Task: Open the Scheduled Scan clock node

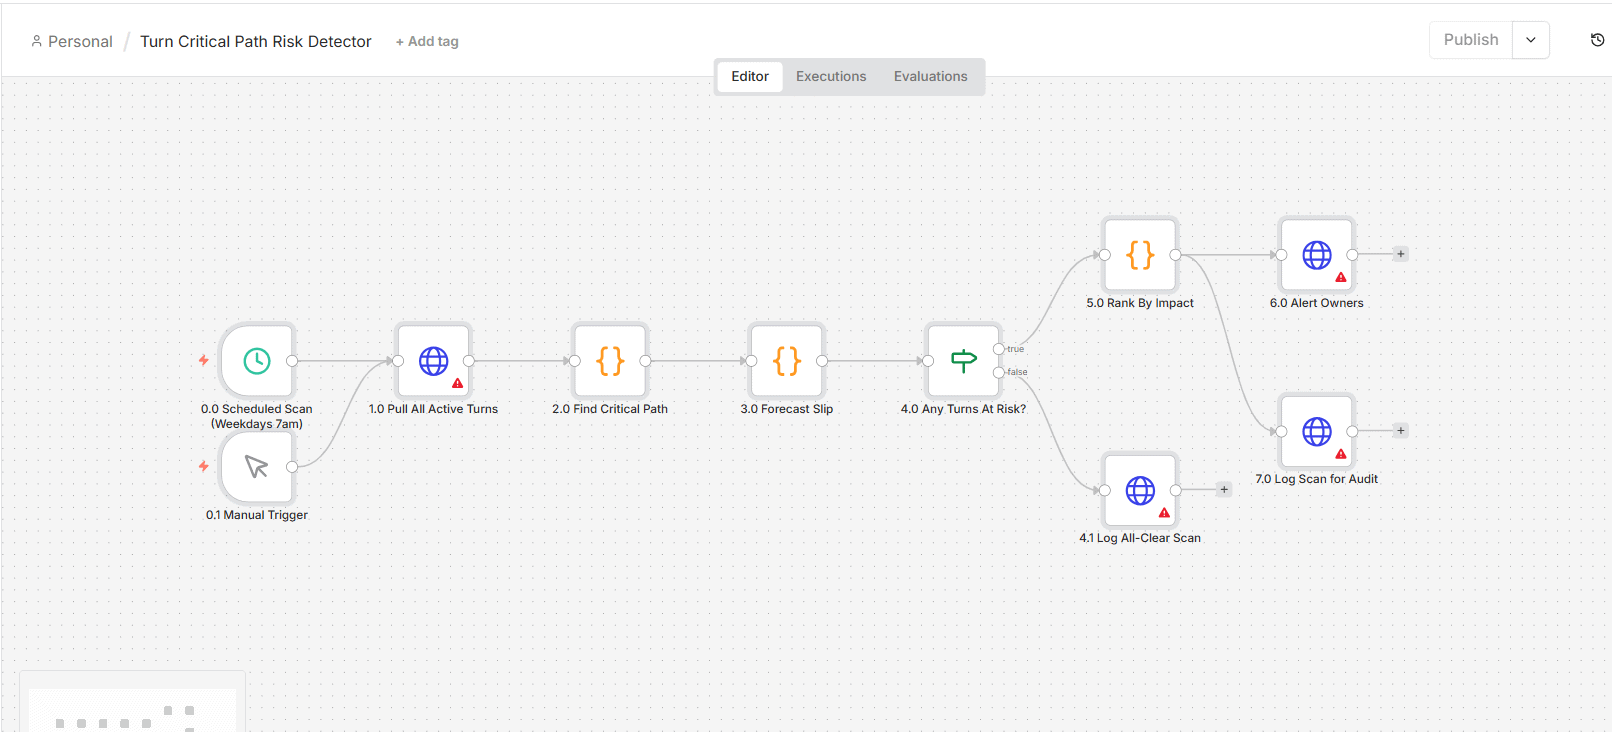Action: [x=257, y=361]
